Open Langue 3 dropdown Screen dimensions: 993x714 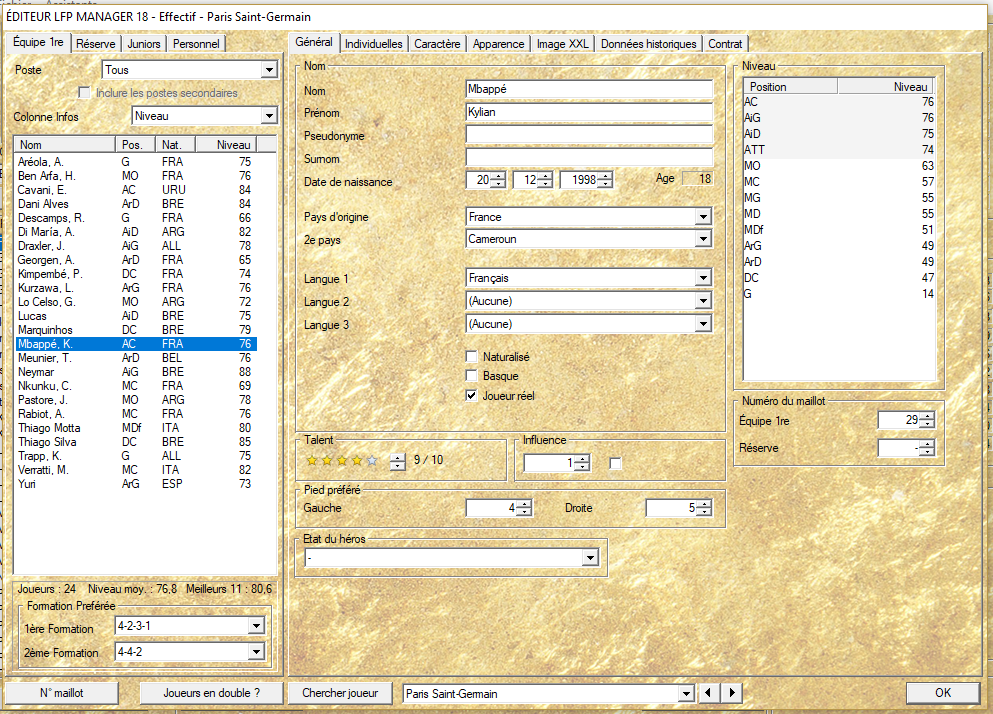tap(703, 324)
